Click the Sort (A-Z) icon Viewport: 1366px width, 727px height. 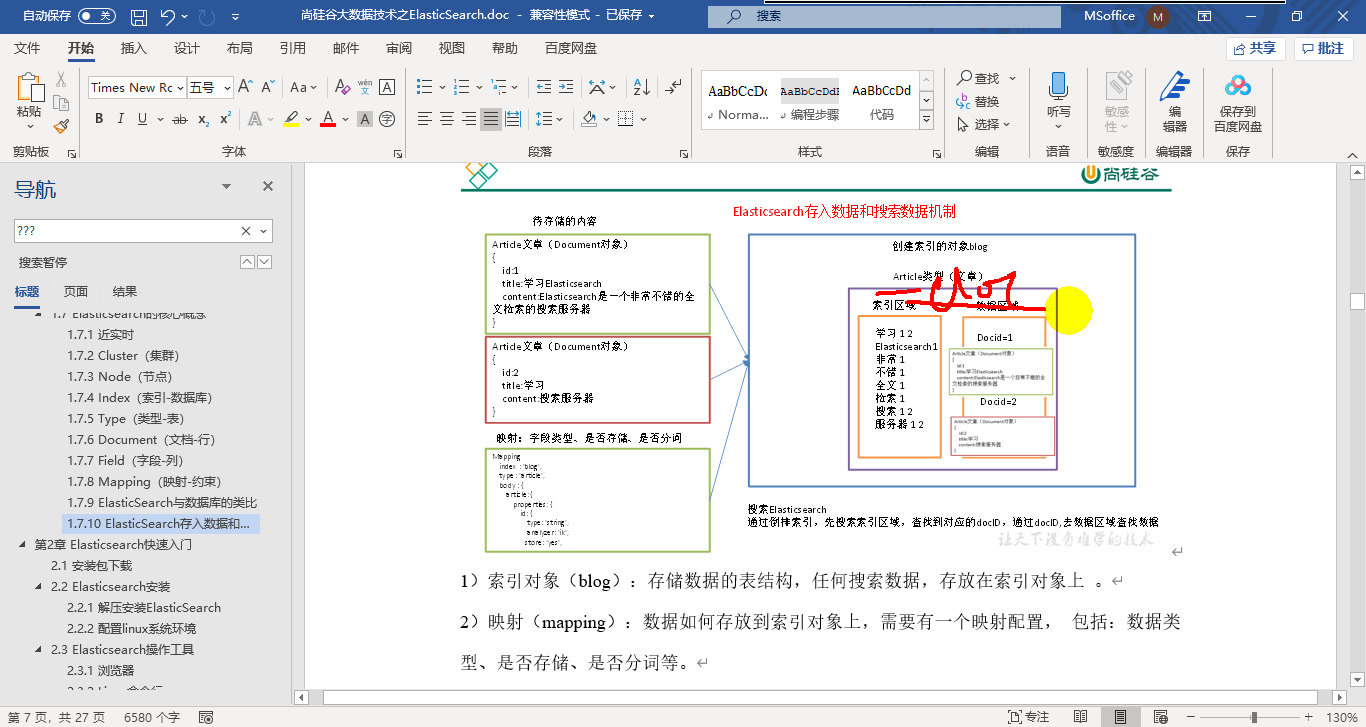[640, 87]
